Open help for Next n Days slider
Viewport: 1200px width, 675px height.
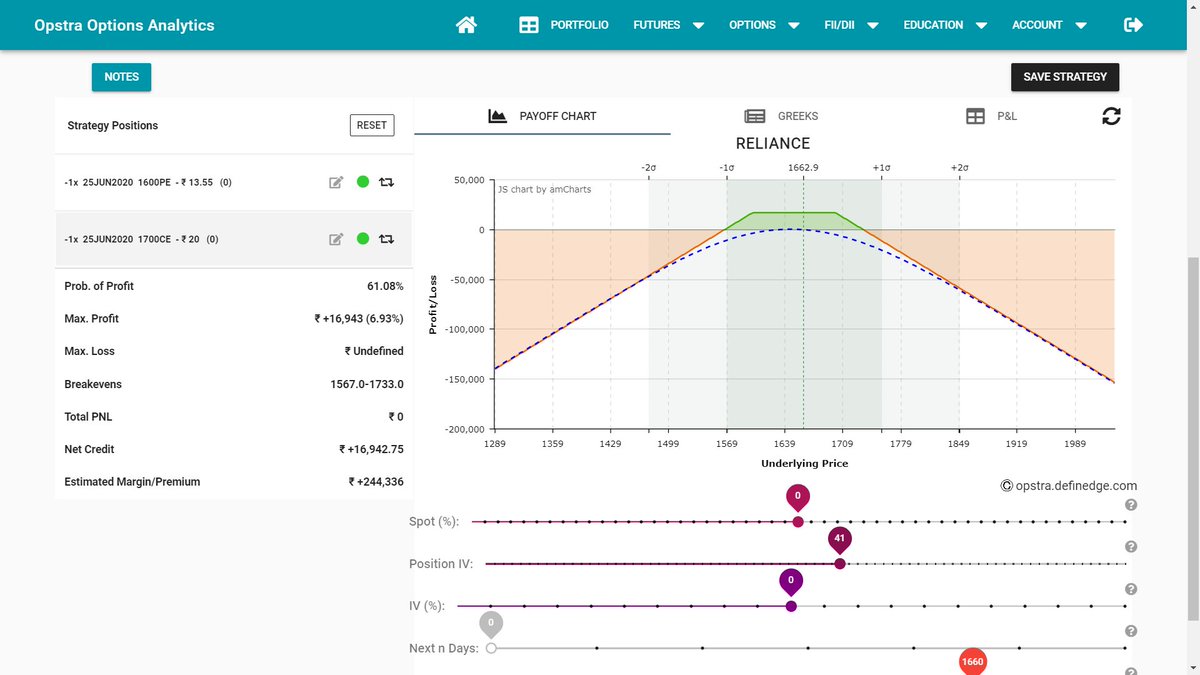coord(1131,631)
